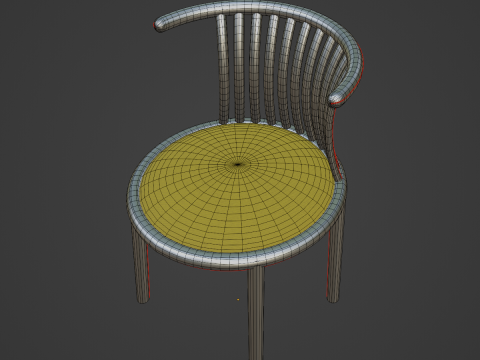Select the right chair leg

(x=335, y=261)
